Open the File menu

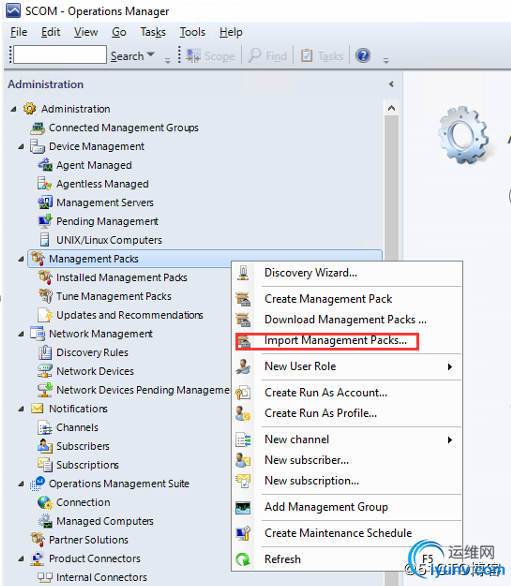click(x=19, y=32)
